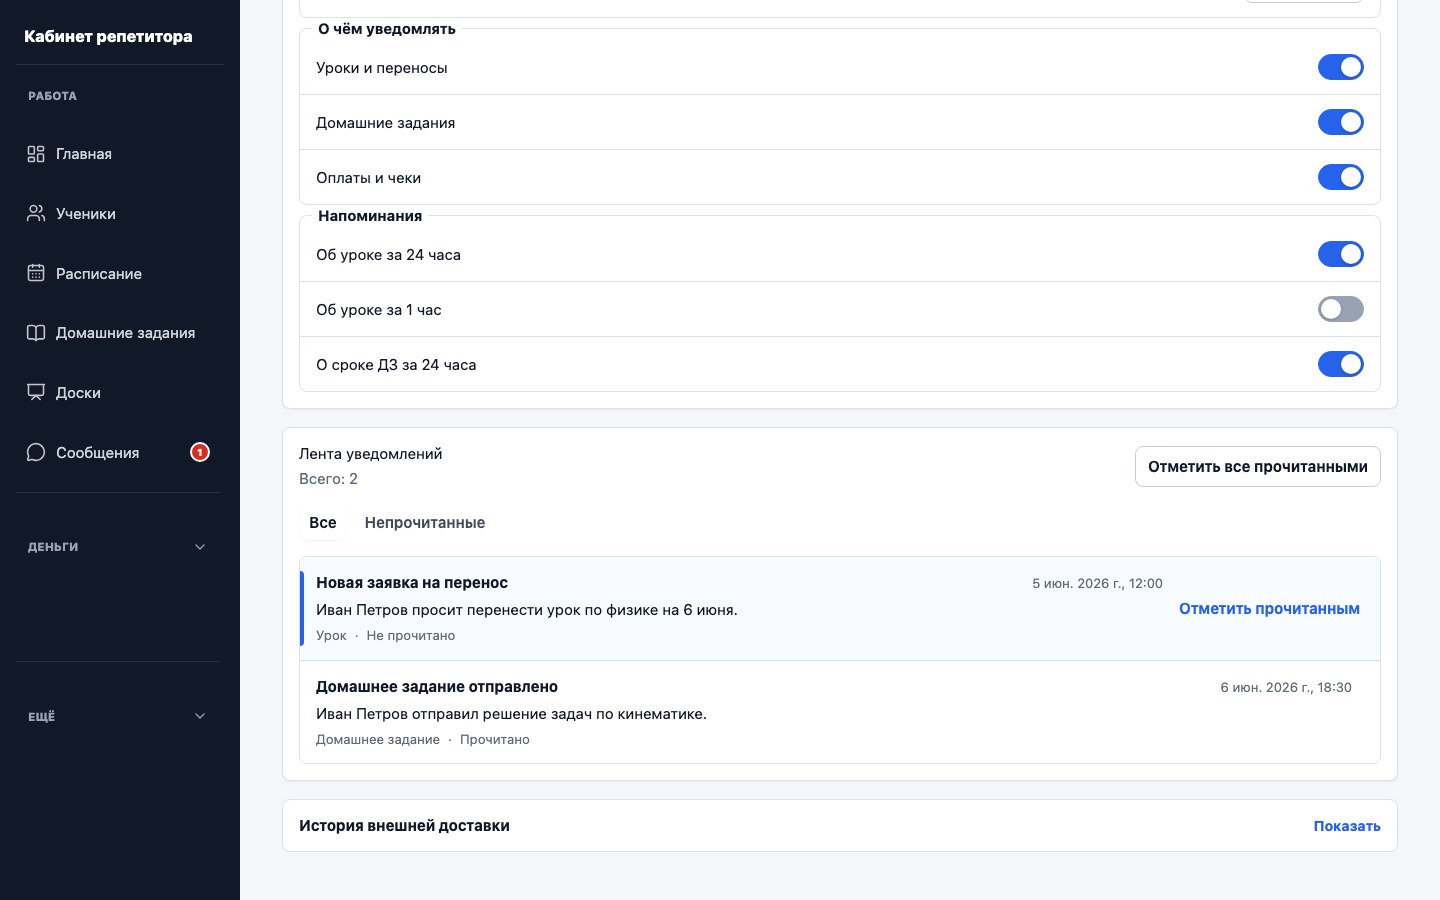Enable the Об уроке за 1 час reminder

pyautogui.click(x=1340, y=309)
